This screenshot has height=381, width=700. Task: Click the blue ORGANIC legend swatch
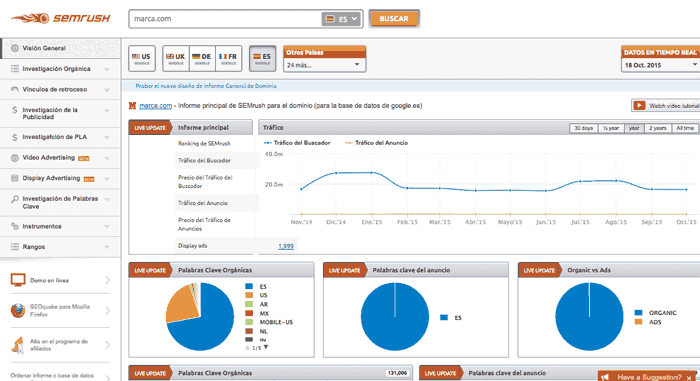coord(638,313)
